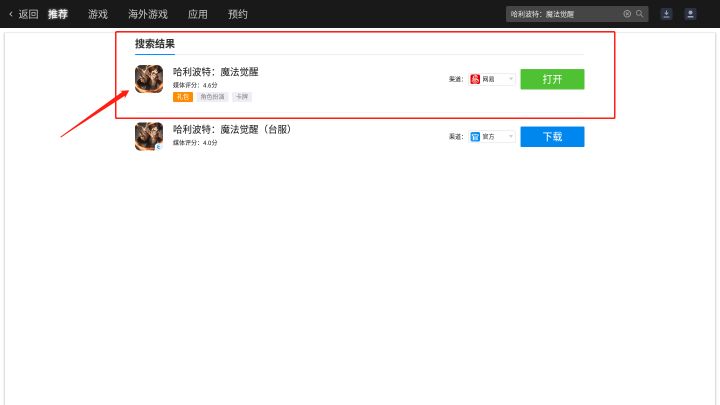Click the 媒体评分: 4.0分 text
The width and height of the screenshot is (720, 405).
195,143
